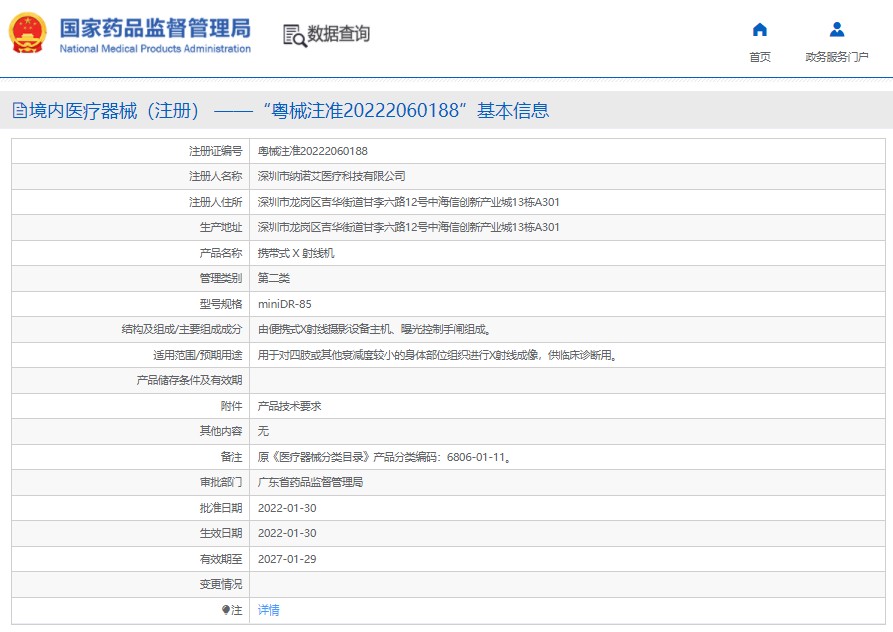This screenshot has width=893, height=632.
Task: Select expiry date 2027-01-29
Action: coord(287,559)
